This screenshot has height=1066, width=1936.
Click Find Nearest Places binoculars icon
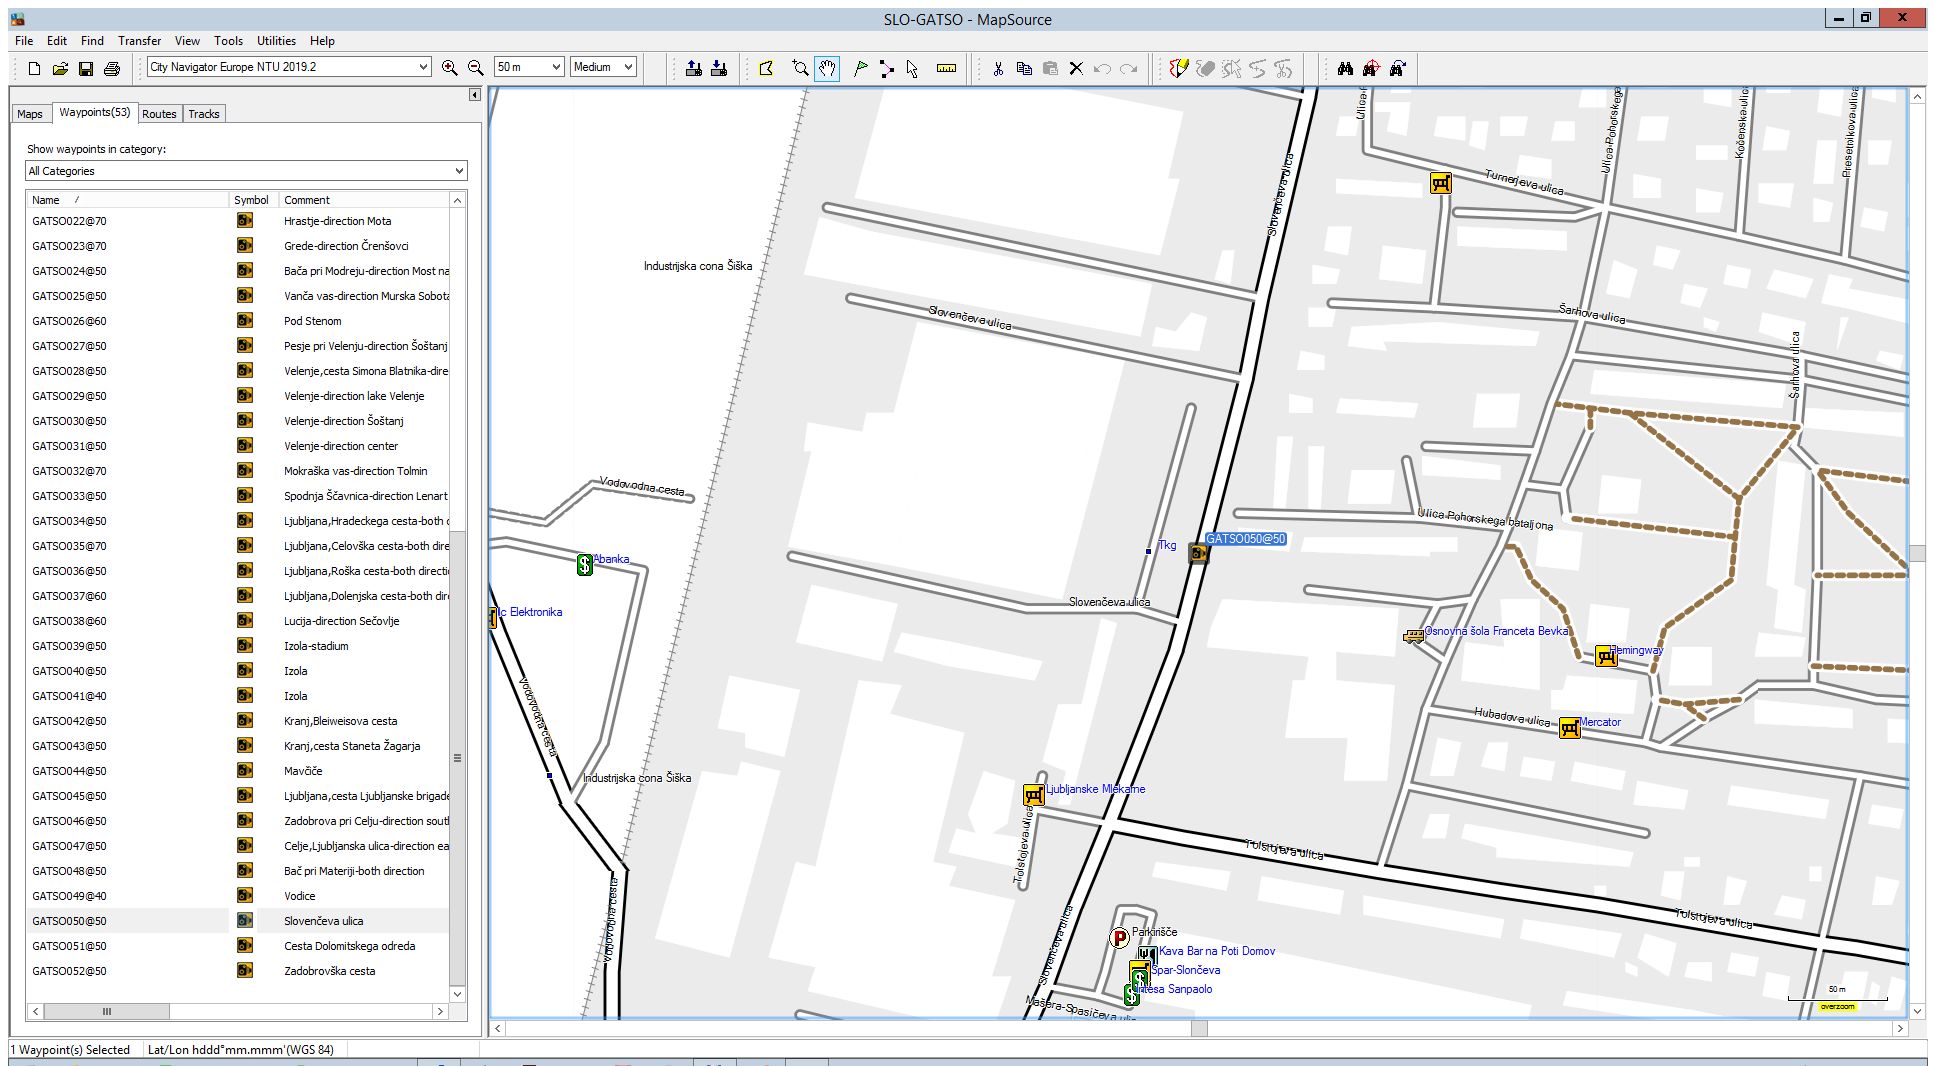(x=1371, y=68)
